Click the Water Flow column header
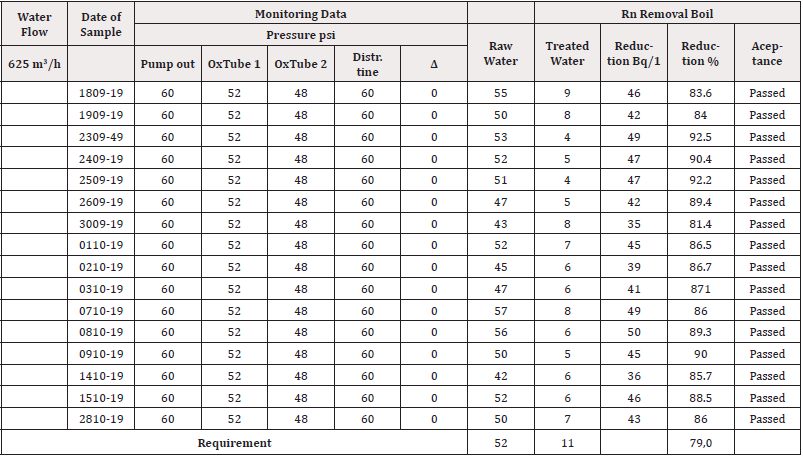The image size is (803, 459). click(x=35, y=24)
